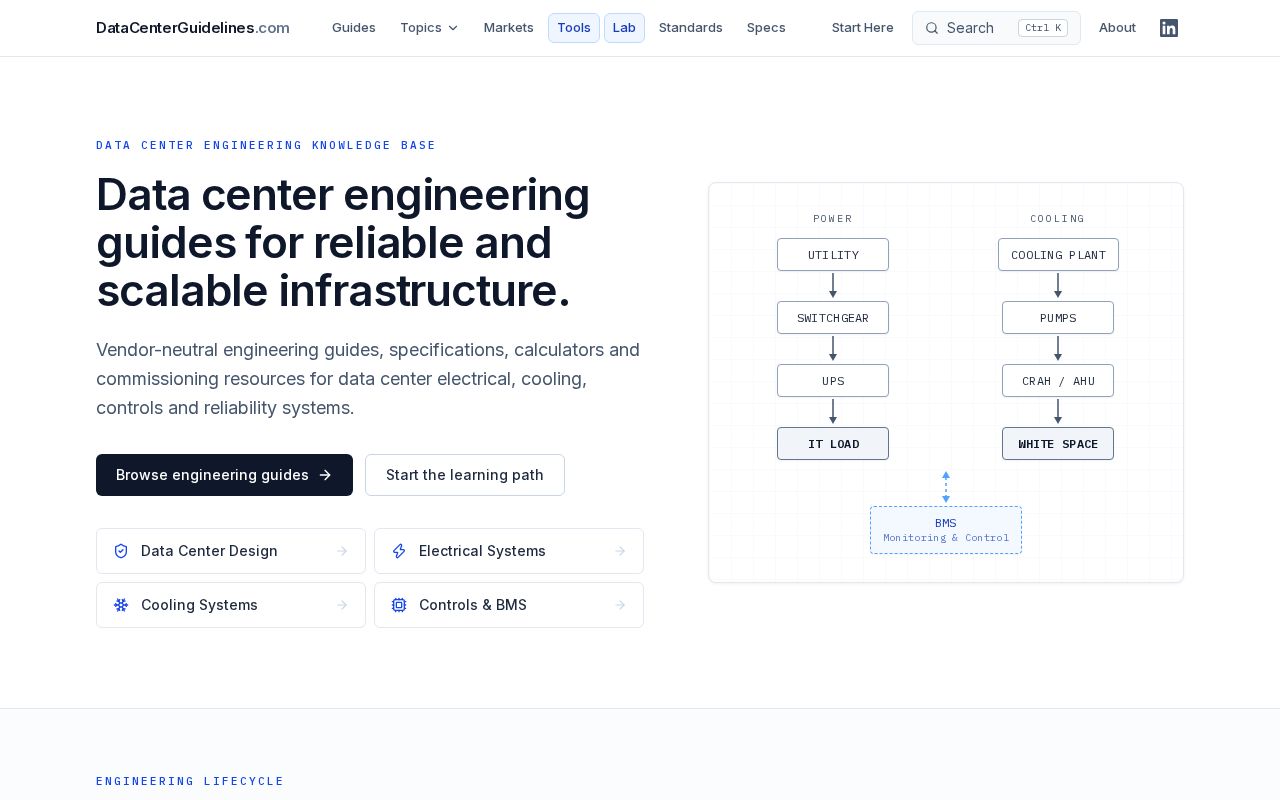Click the arrow on Data Center Design card
This screenshot has width=1280, height=800.
pyautogui.click(x=342, y=551)
